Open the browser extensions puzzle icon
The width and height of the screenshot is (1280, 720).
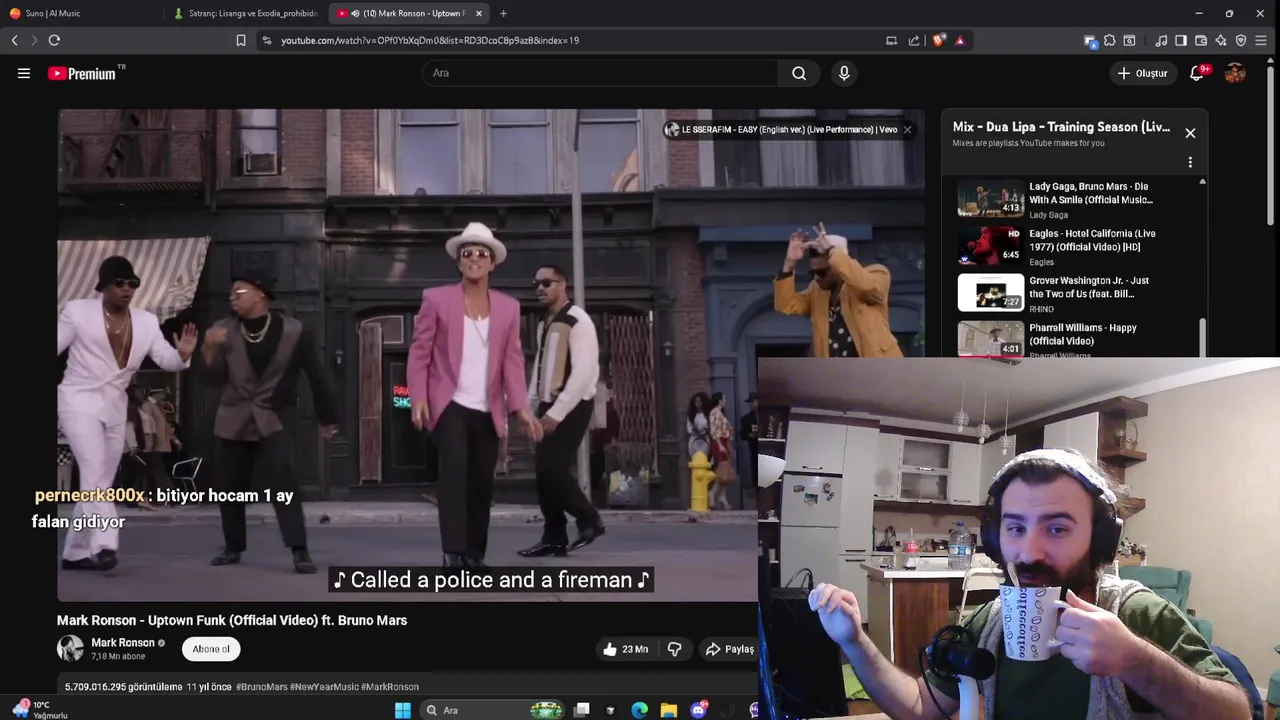coord(1109,40)
